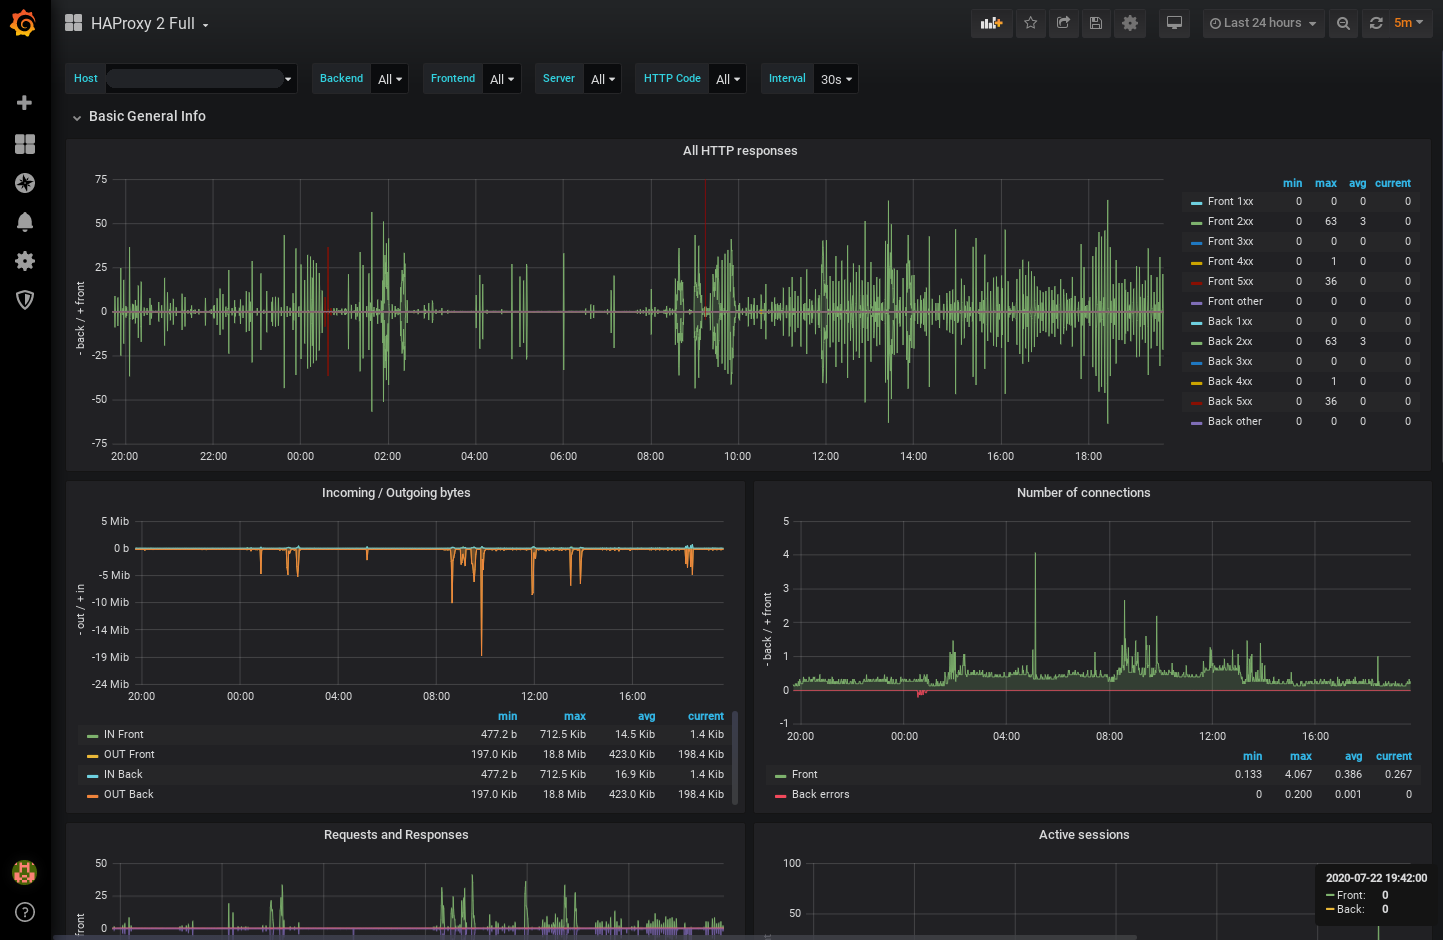Image resolution: width=1443 pixels, height=940 pixels.
Task: Open the Backend variable dropdown
Action: pyautogui.click(x=390, y=79)
